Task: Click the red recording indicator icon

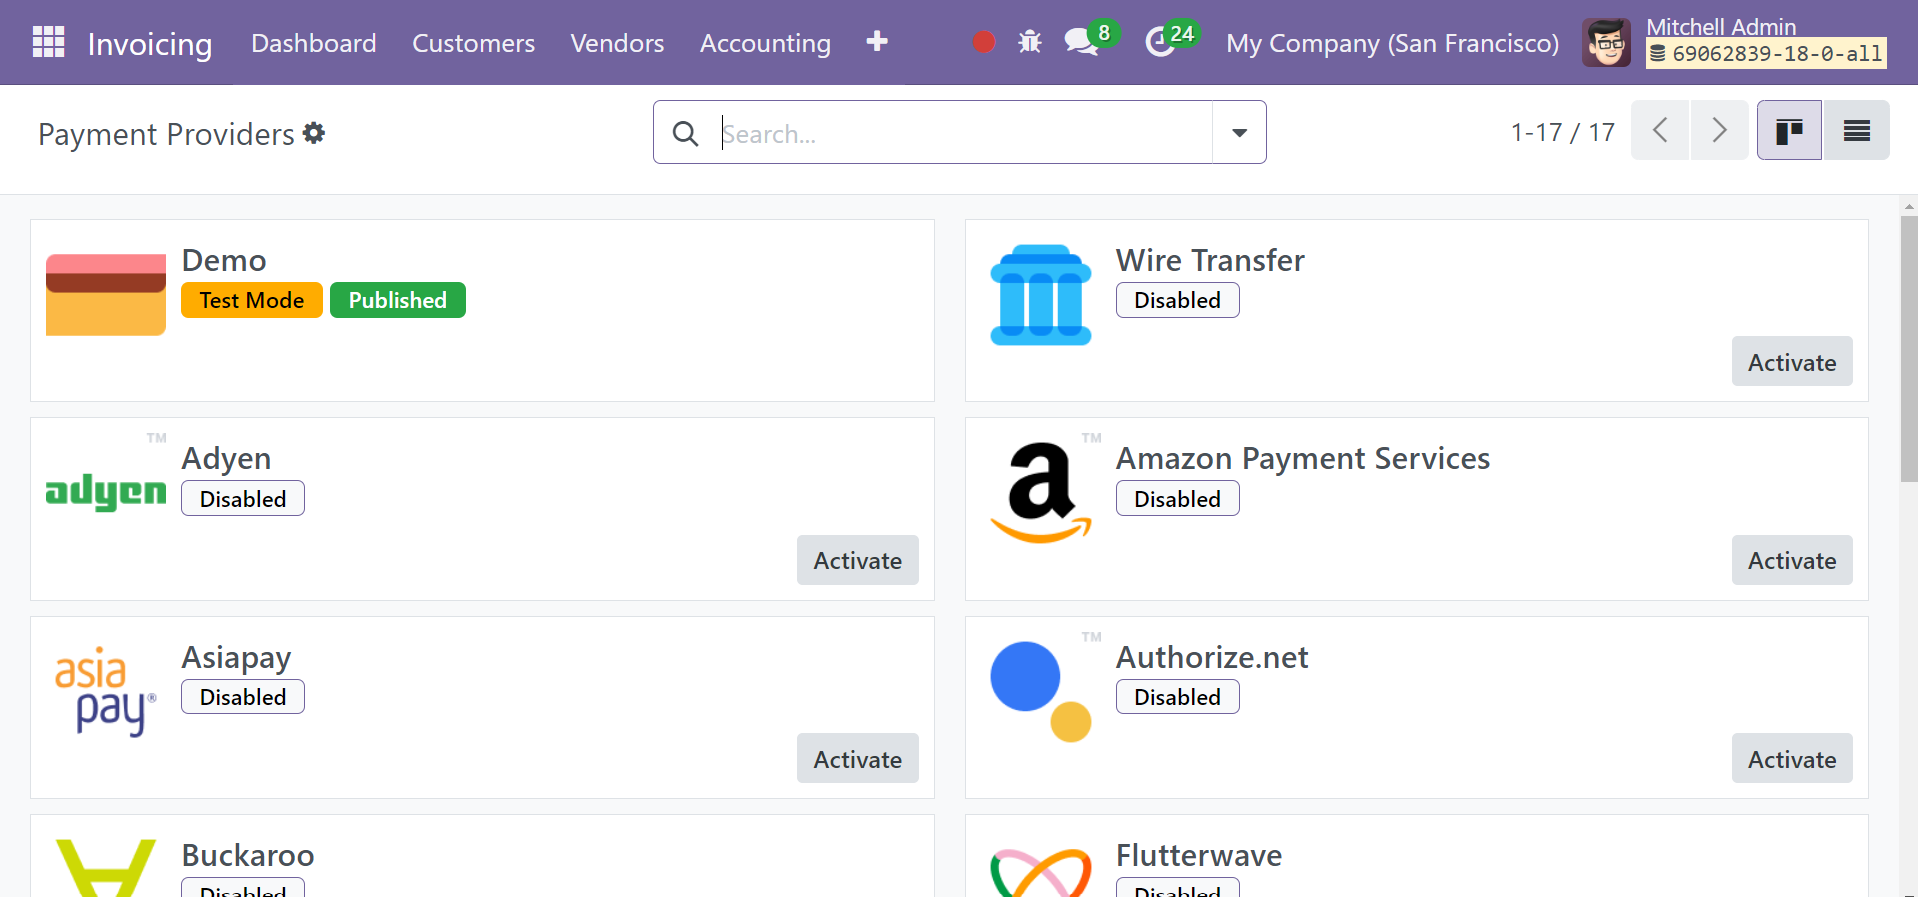Action: click(x=984, y=42)
